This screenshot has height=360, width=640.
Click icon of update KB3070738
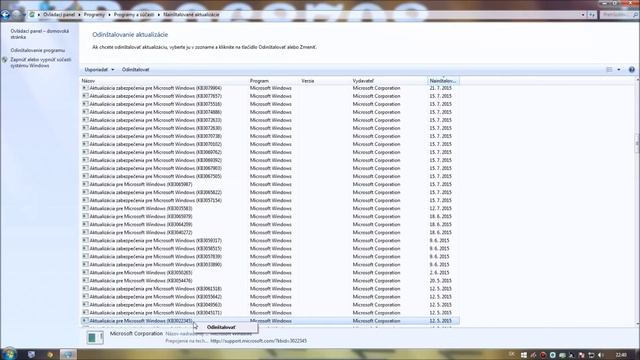coord(85,136)
